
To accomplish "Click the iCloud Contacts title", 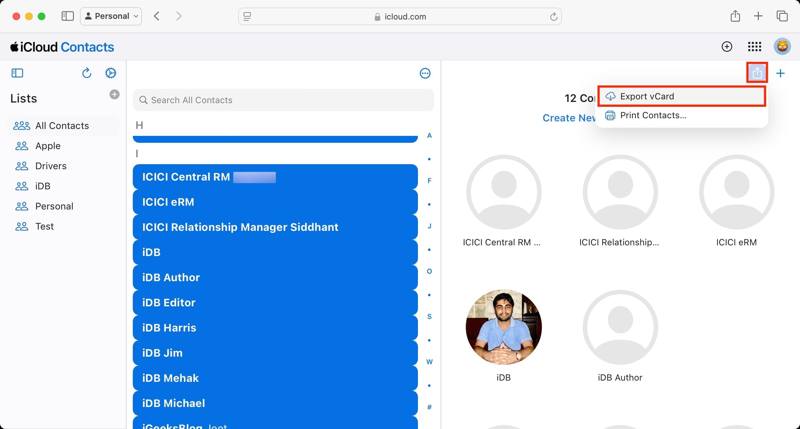I will 62,47.
